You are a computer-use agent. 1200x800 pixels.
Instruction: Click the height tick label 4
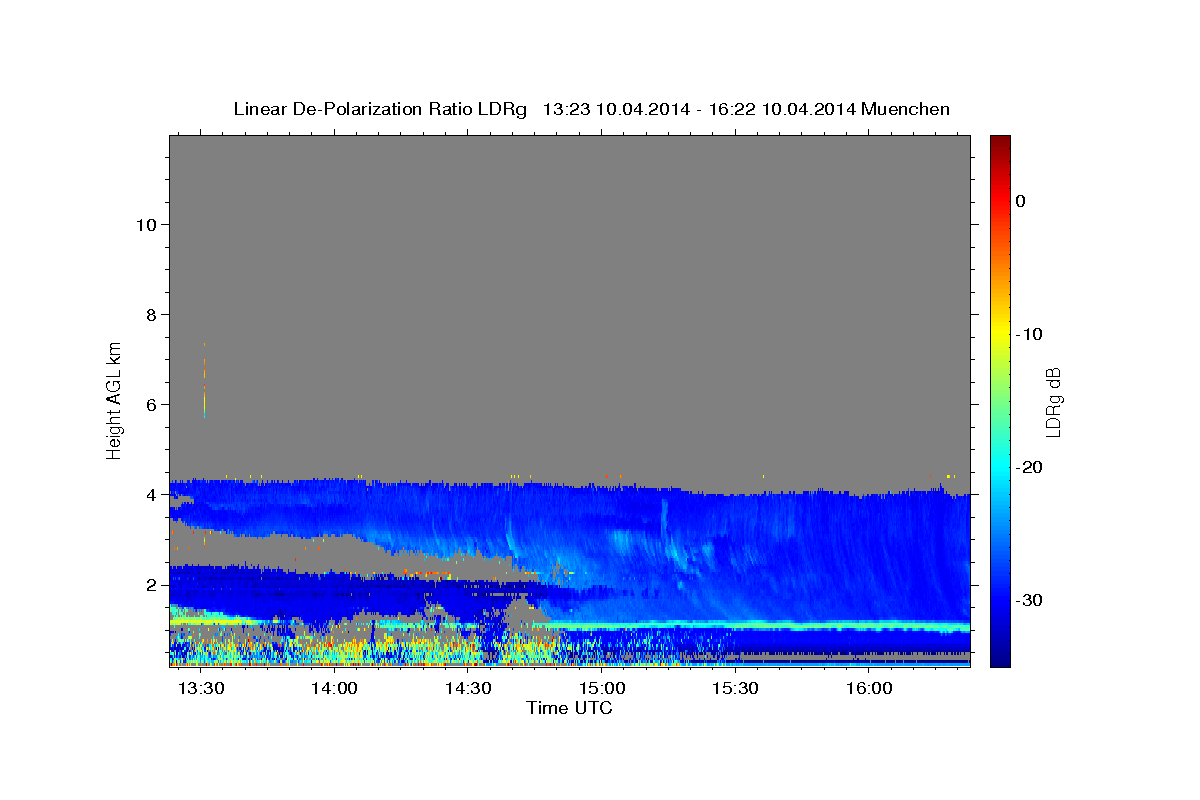click(151, 494)
